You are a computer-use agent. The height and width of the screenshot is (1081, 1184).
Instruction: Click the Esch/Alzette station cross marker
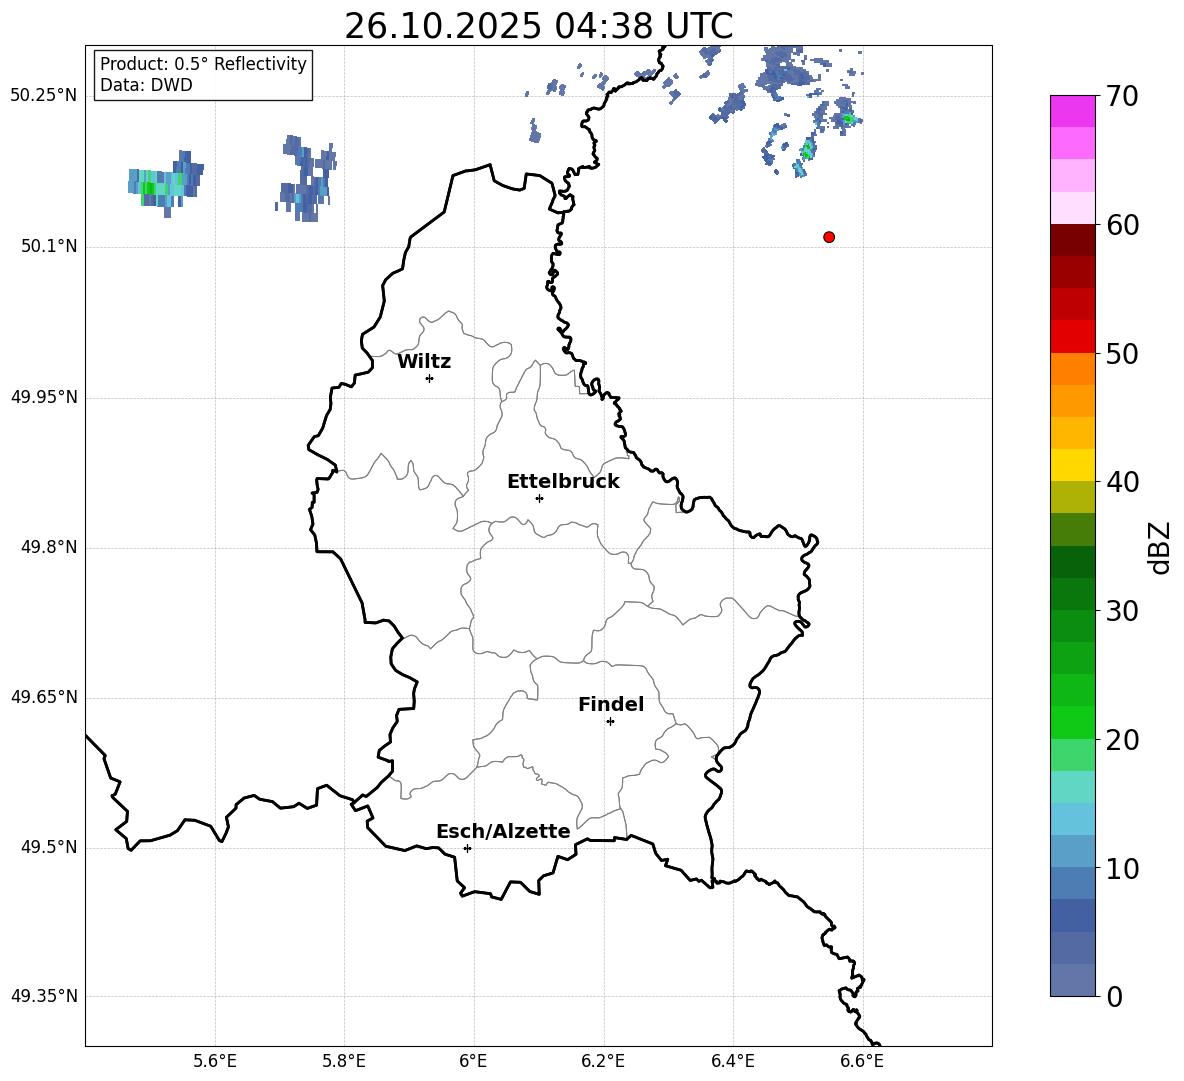[x=467, y=848]
